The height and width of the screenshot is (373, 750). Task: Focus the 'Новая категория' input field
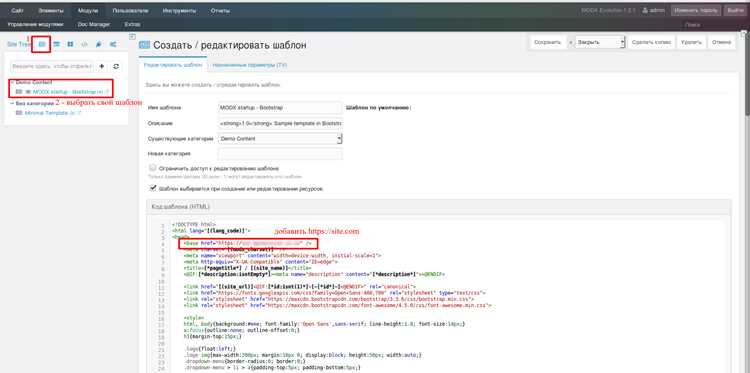[280, 154]
